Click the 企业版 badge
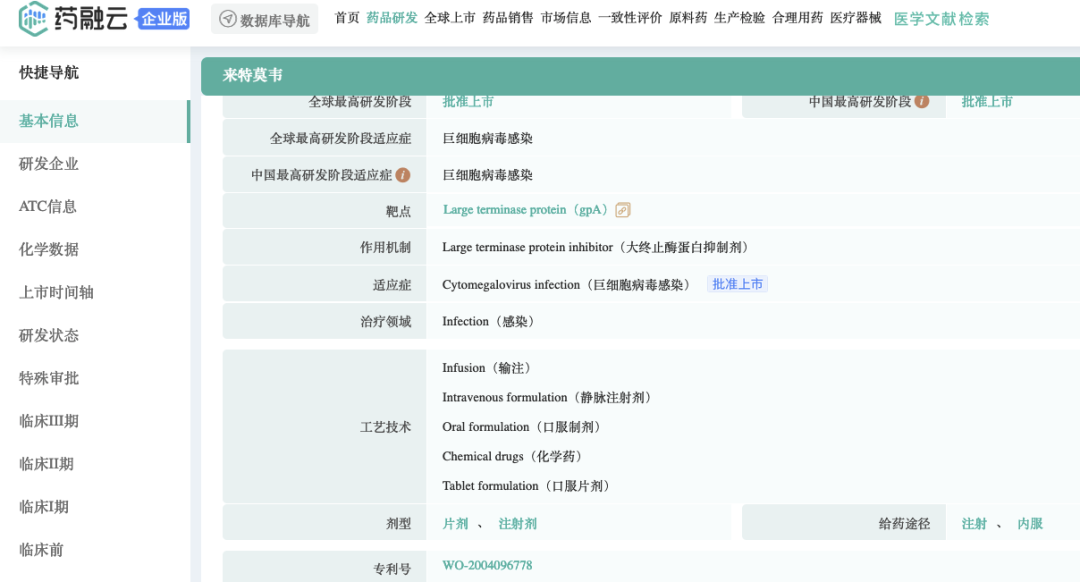Viewport: 1080px width, 582px height. 163,19
